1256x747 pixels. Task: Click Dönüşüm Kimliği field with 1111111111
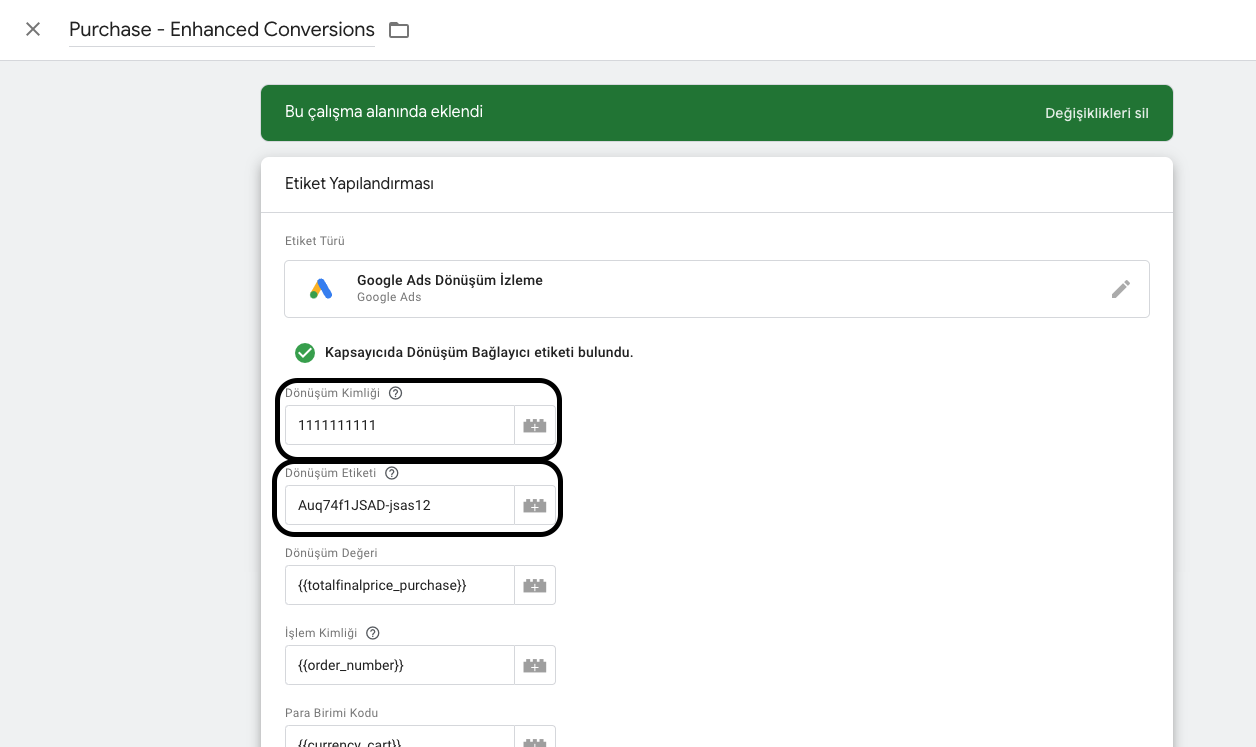click(x=400, y=425)
